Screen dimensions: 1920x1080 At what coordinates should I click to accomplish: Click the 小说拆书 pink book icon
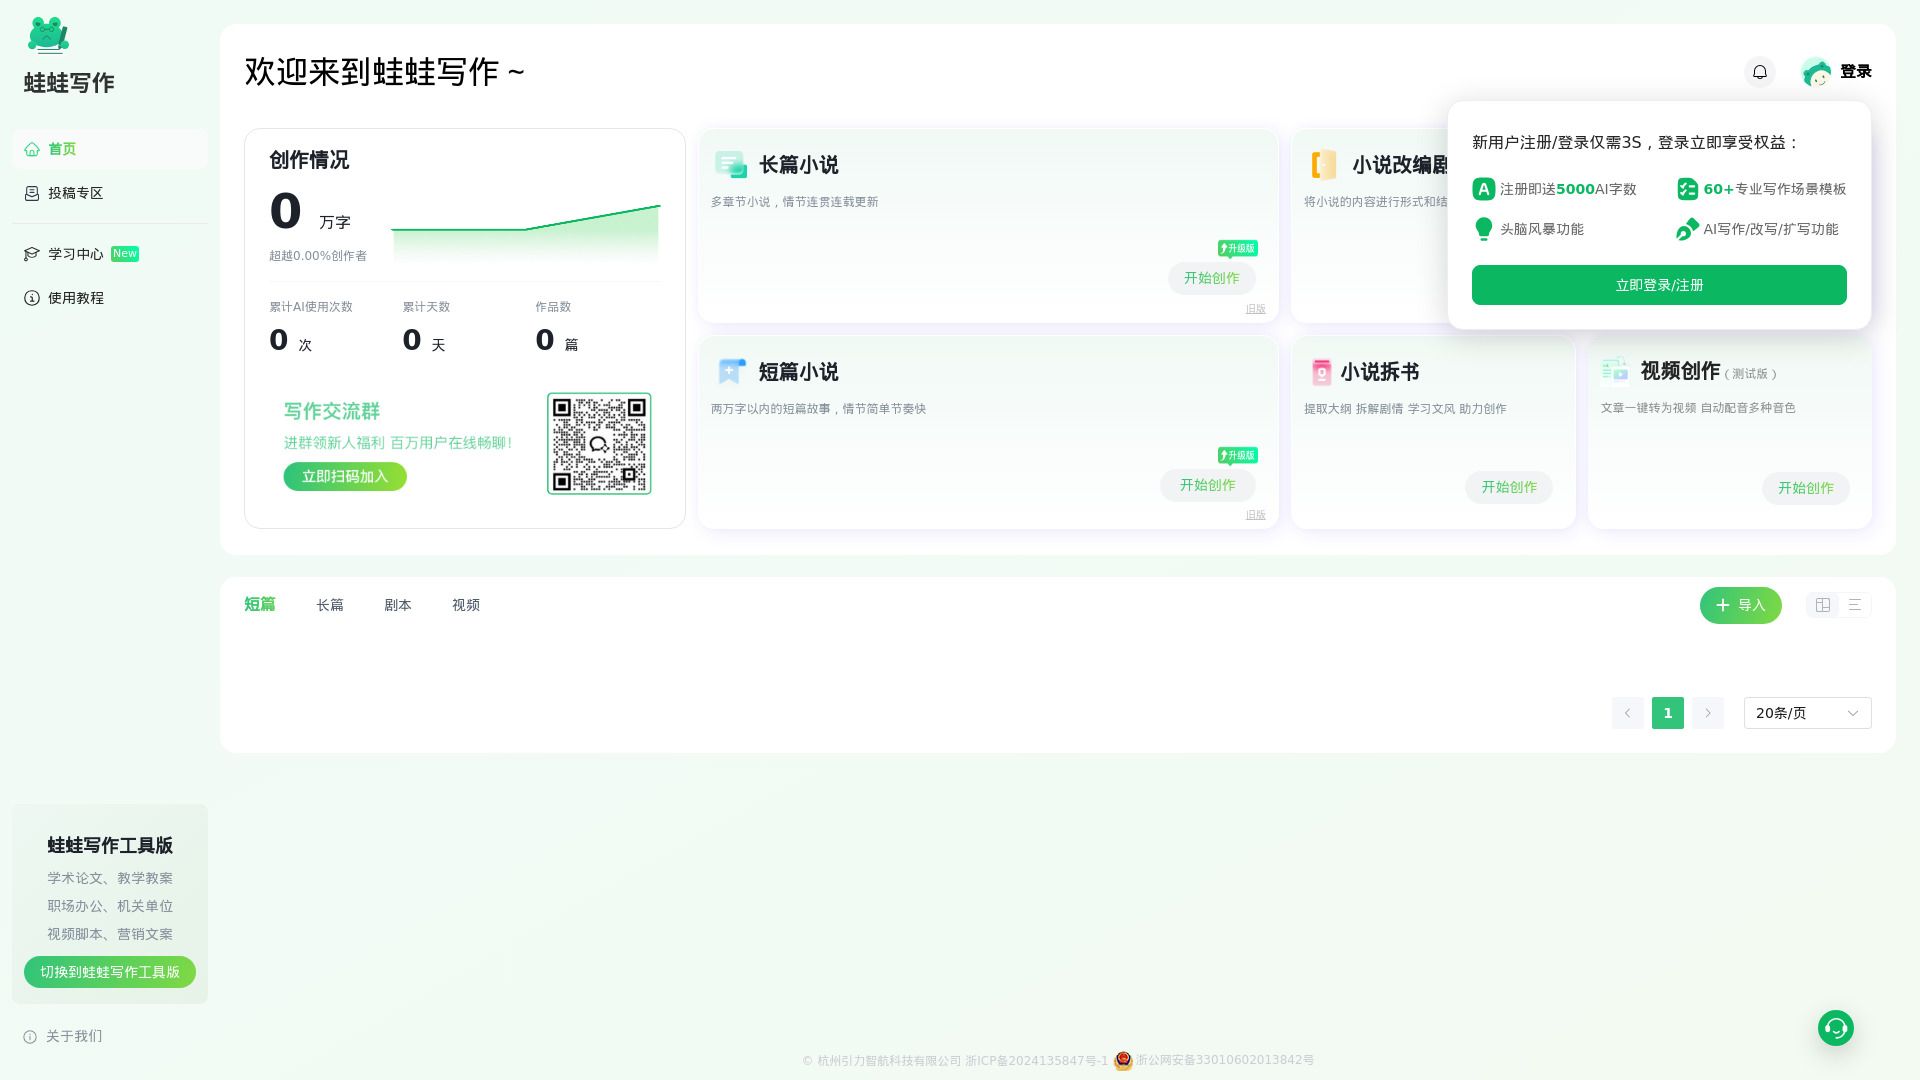pyautogui.click(x=1321, y=371)
